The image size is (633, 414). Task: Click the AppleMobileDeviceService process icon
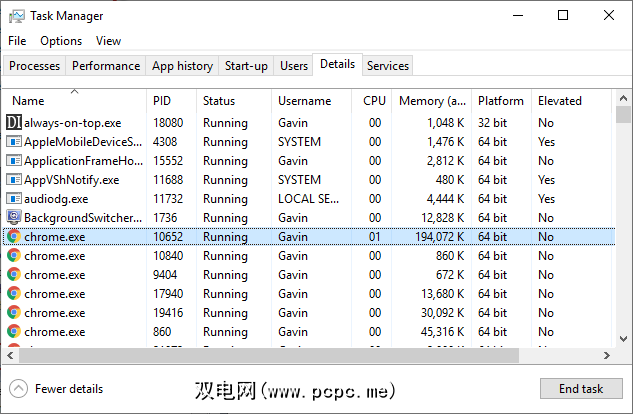pos(14,142)
